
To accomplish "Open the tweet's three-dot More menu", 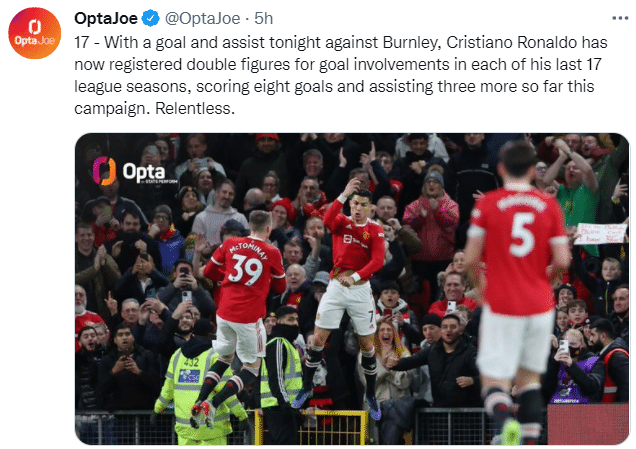I will pyautogui.click(x=618, y=18).
